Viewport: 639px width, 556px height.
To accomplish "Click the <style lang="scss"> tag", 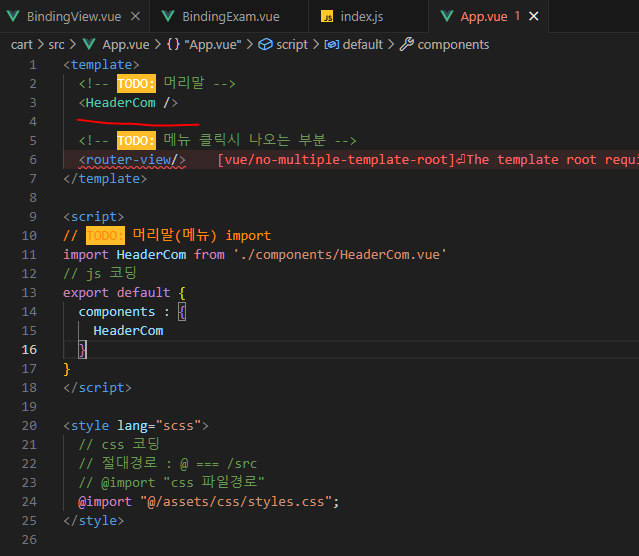I will click(x=136, y=426).
